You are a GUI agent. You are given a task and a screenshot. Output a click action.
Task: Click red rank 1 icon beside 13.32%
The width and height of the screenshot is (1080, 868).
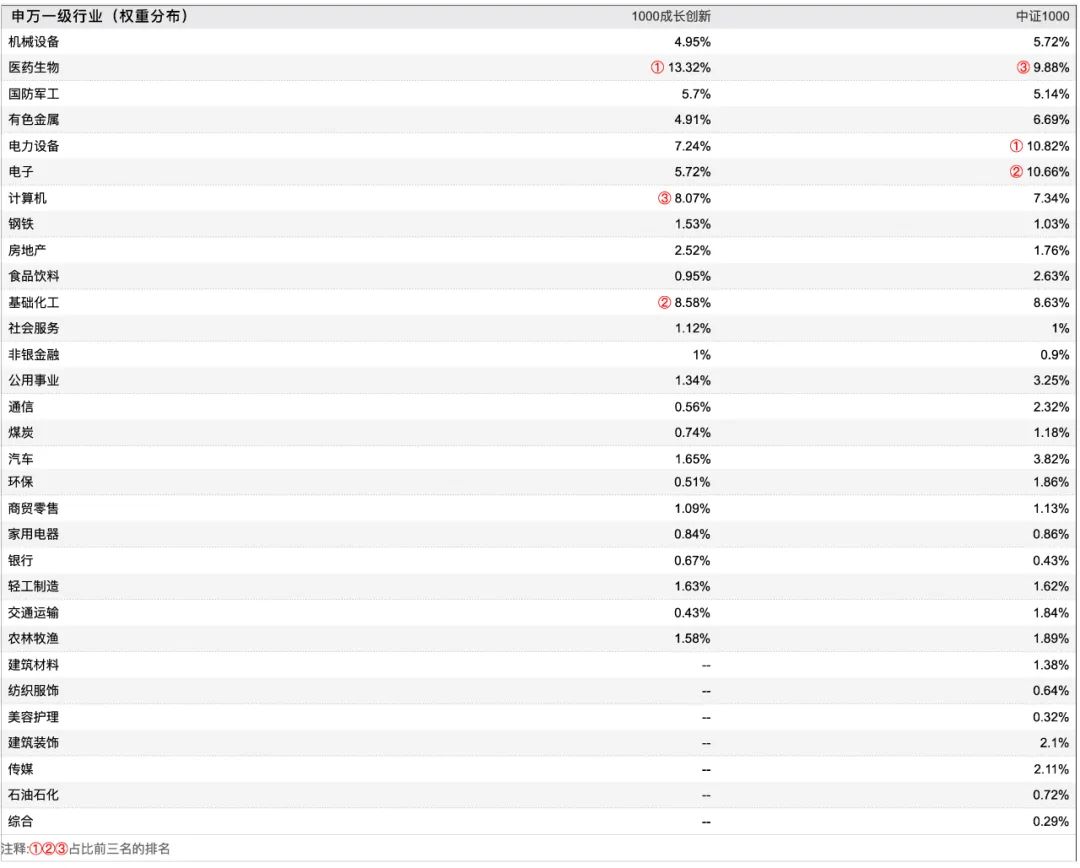pos(657,68)
